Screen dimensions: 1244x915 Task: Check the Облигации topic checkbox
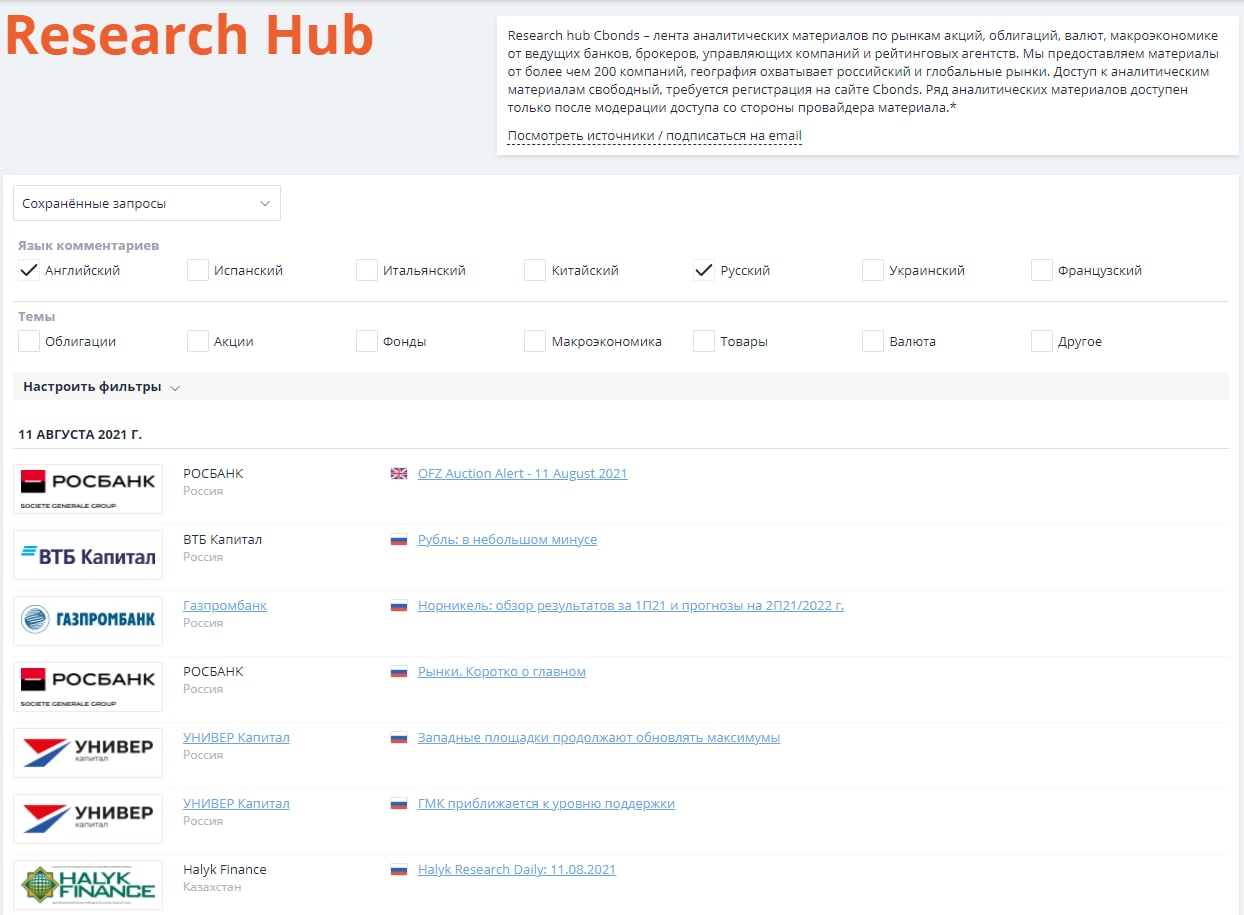29,341
